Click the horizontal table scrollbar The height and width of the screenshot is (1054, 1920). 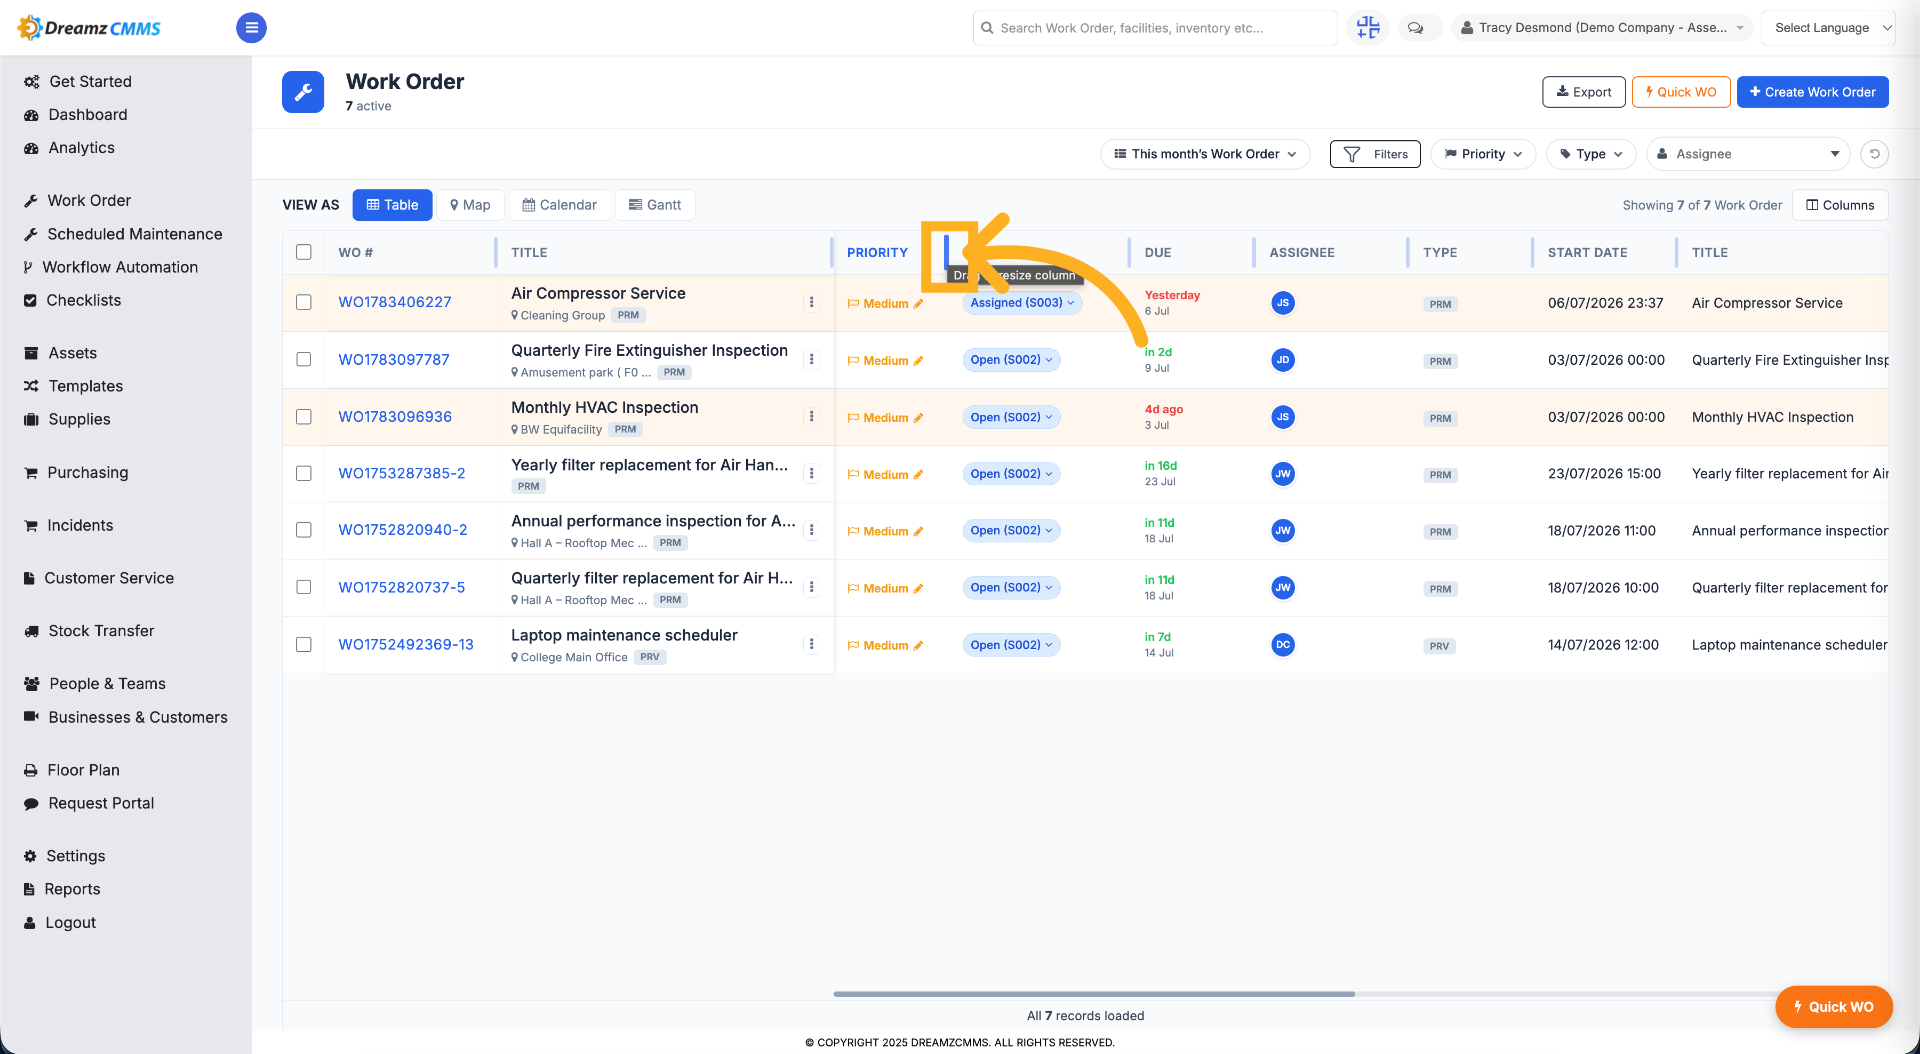[x=1094, y=994]
